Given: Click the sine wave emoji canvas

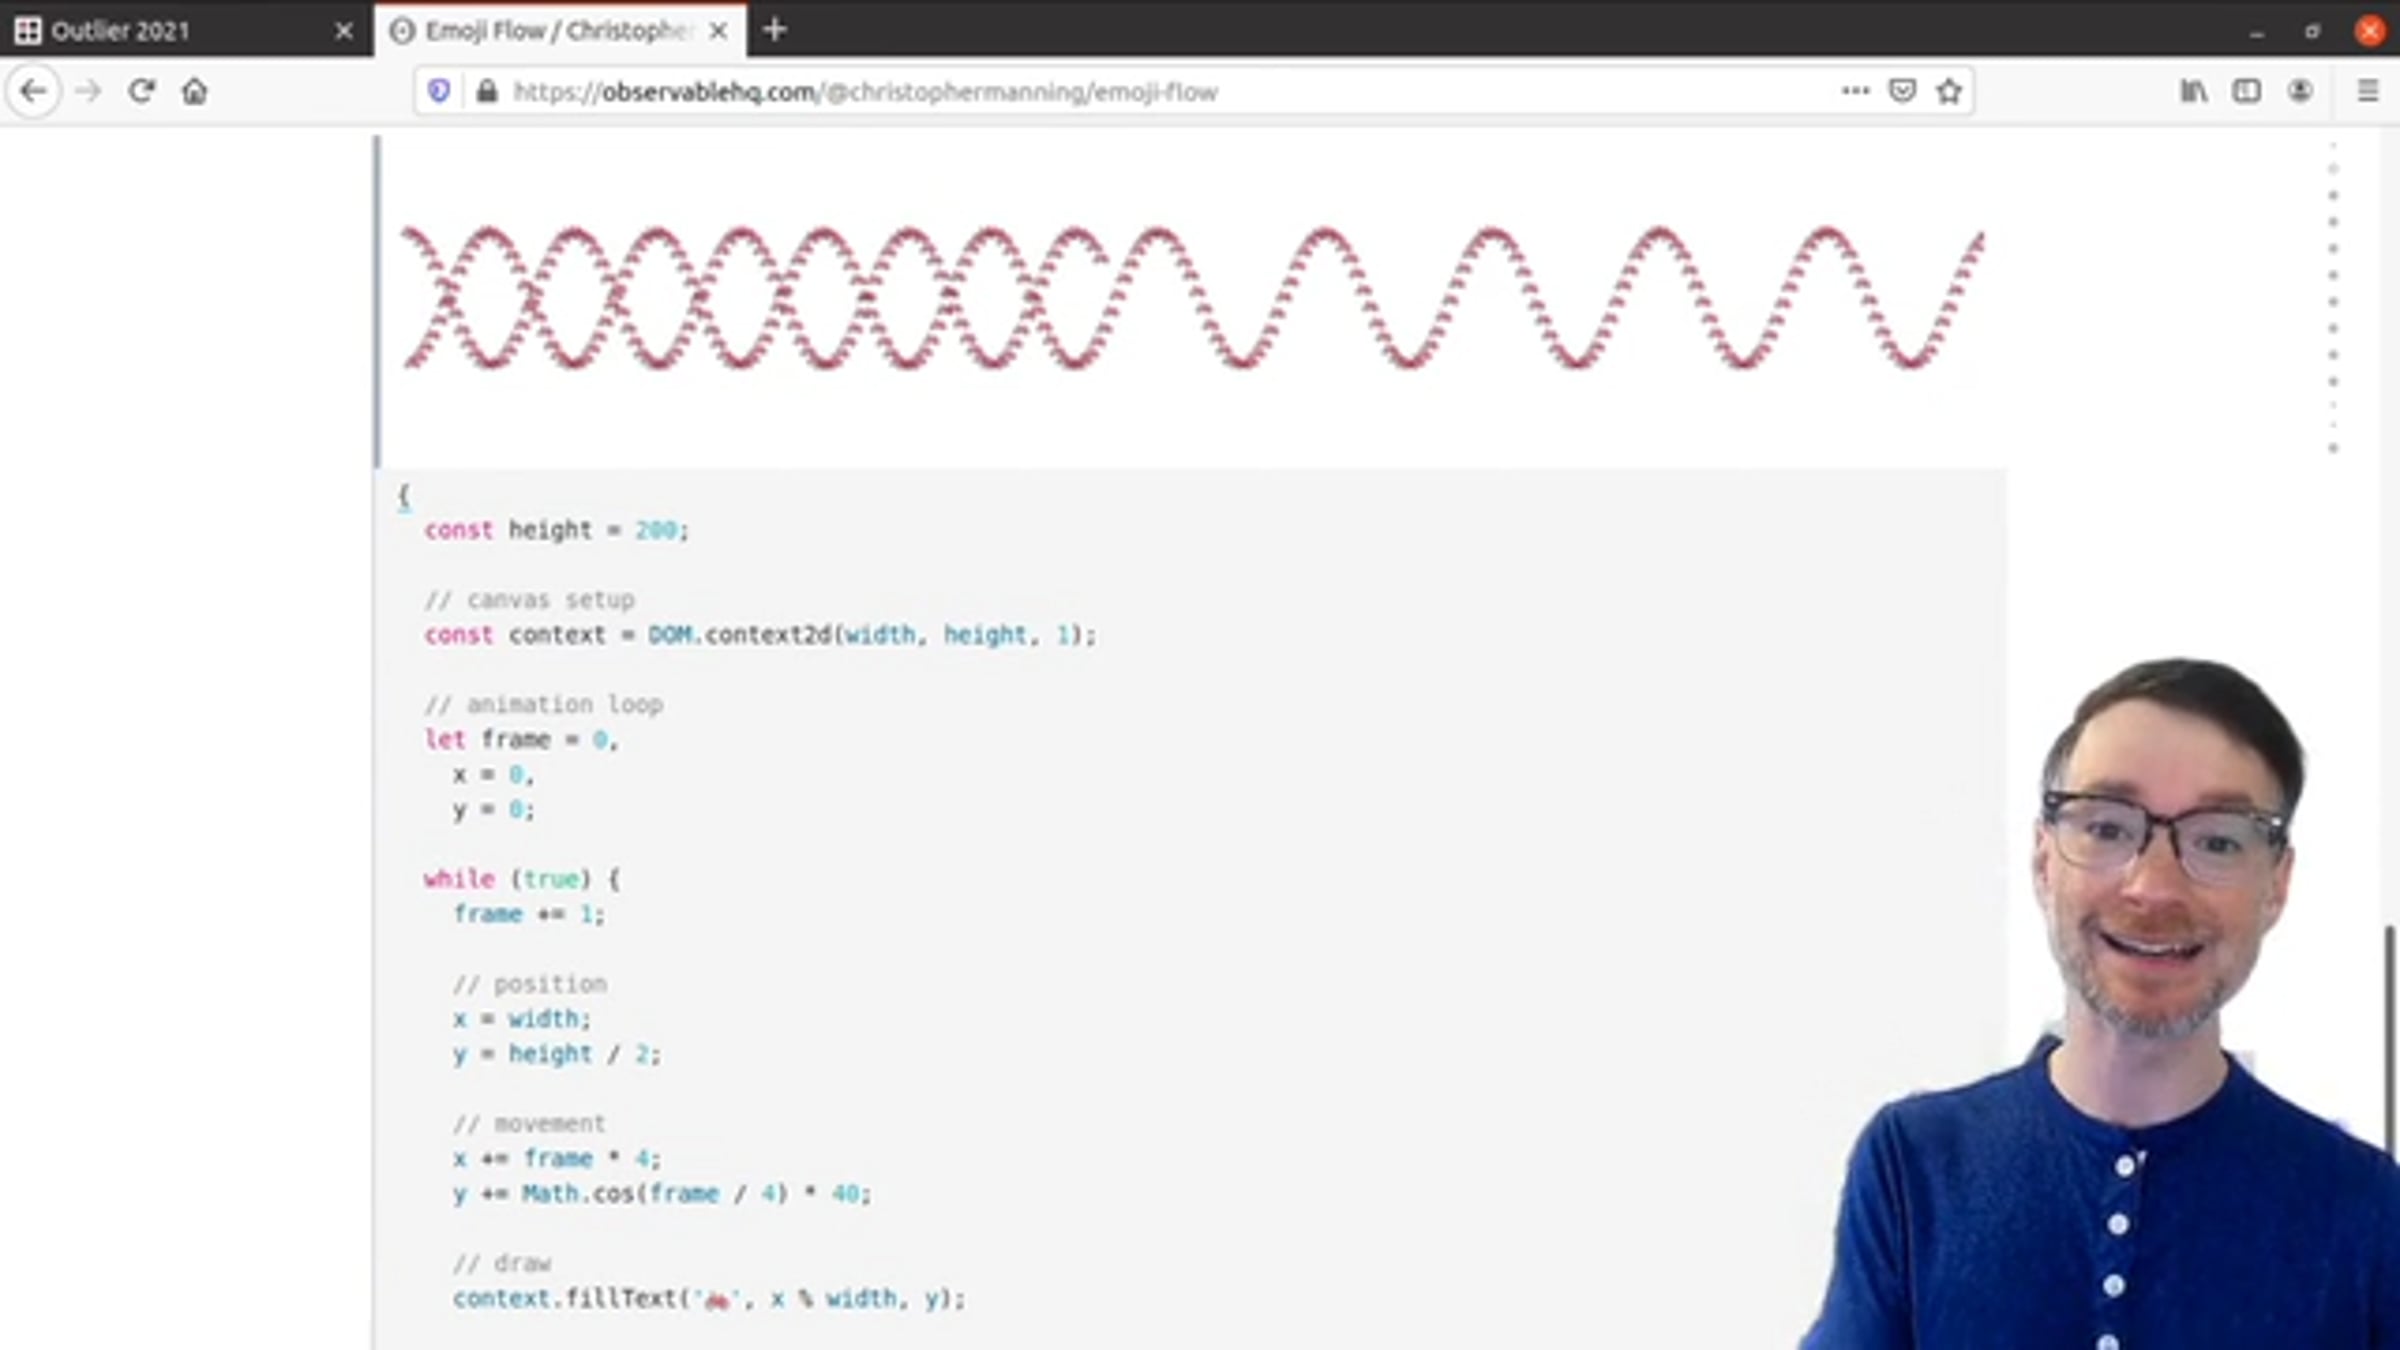Looking at the screenshot, I should [1190, 298].
